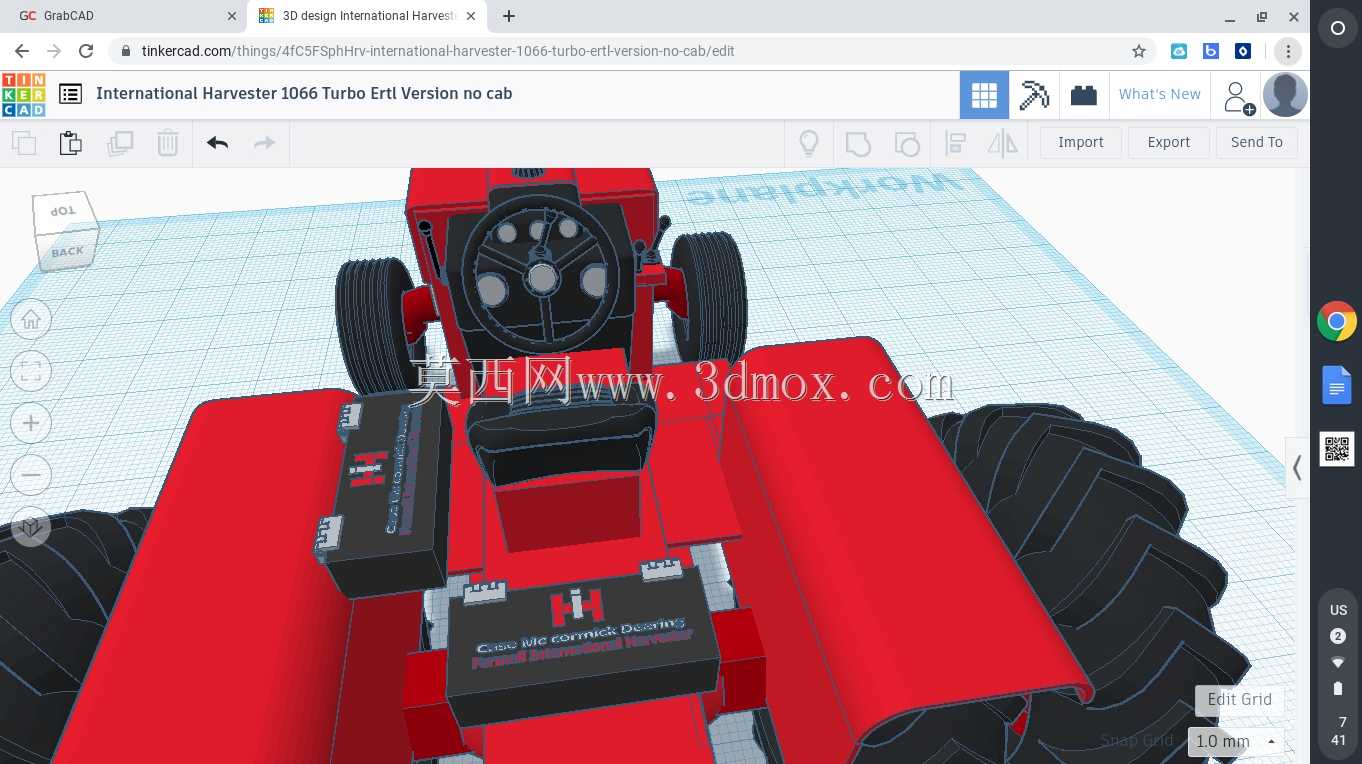This screenshot has height=764, width=1362.
Task: Open the user profile avatar
Action: [x=1285, y=95]
